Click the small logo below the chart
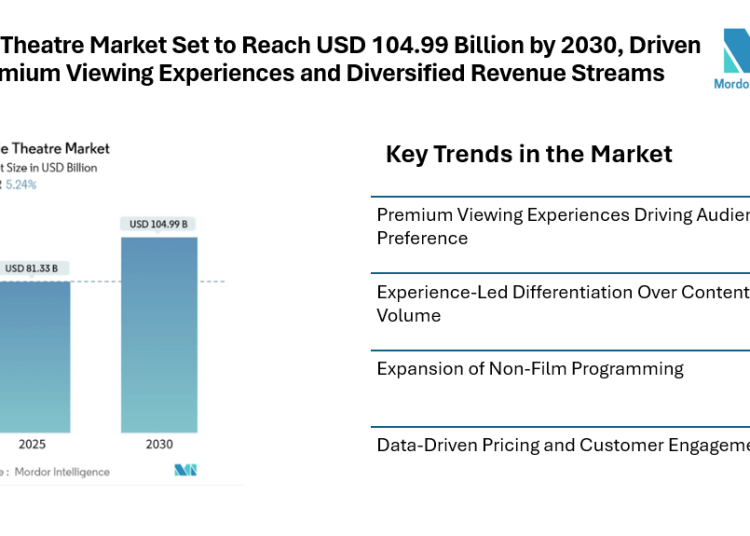Viewport: 750px width, 536px height. [x=186, y=470]
